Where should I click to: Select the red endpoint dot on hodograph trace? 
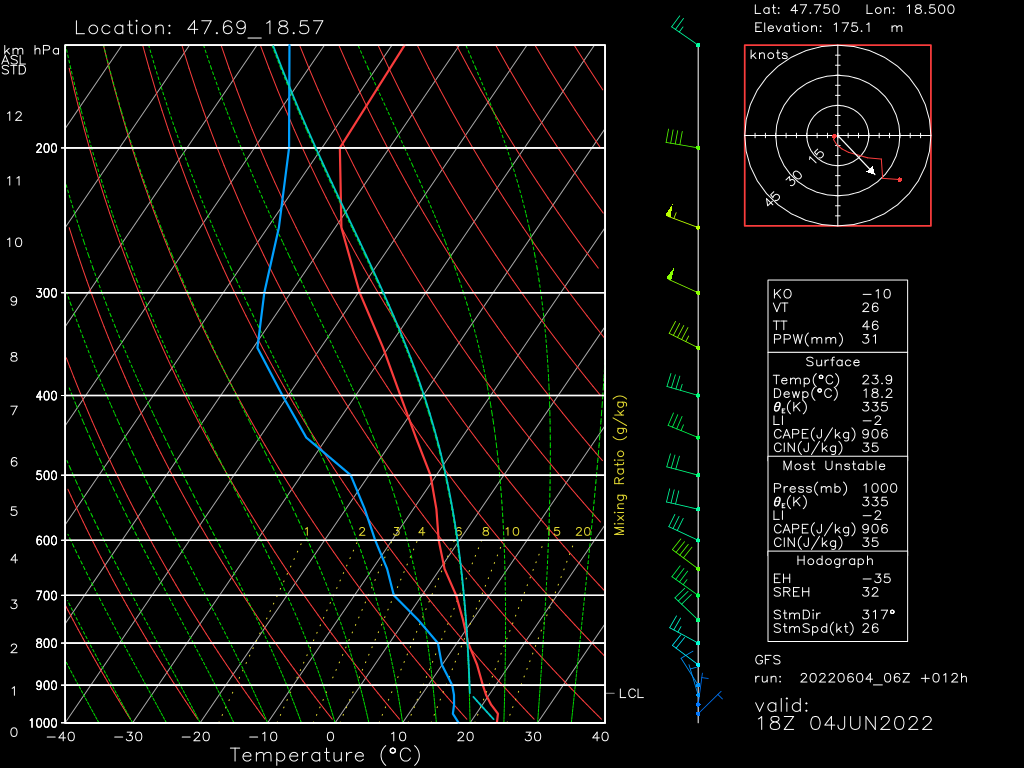pyautogui.click(x=900, y=179)
